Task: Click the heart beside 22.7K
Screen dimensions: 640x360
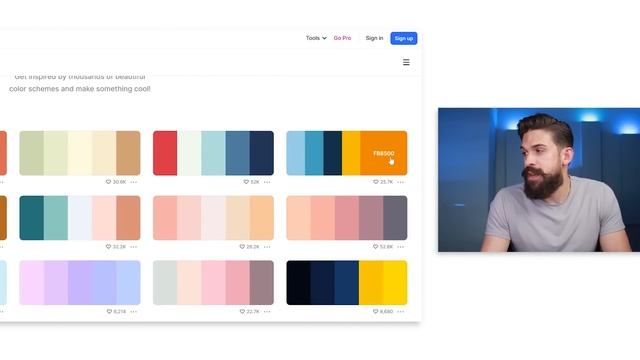Action: click(242, 311)
